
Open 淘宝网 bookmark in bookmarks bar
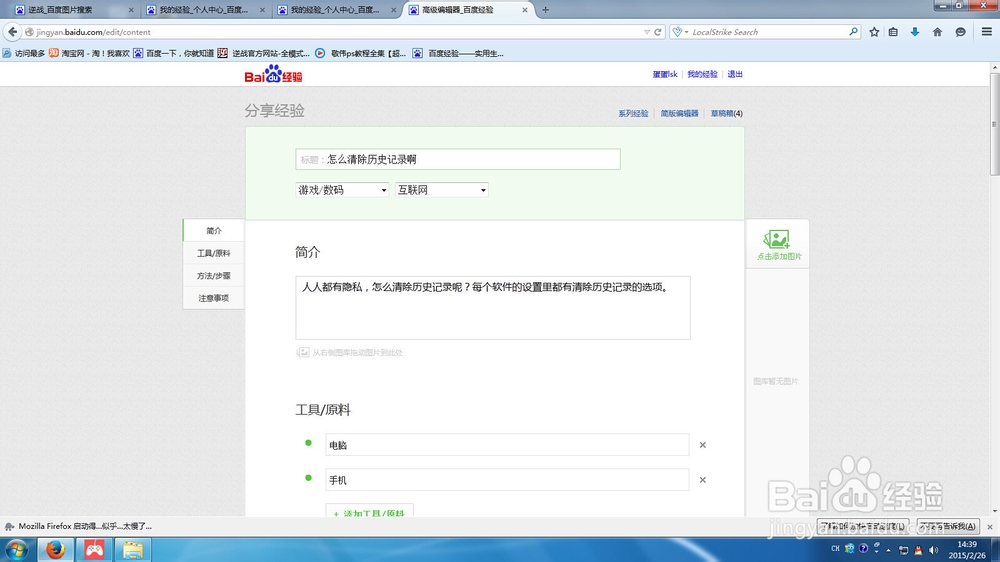coord(89,54)
